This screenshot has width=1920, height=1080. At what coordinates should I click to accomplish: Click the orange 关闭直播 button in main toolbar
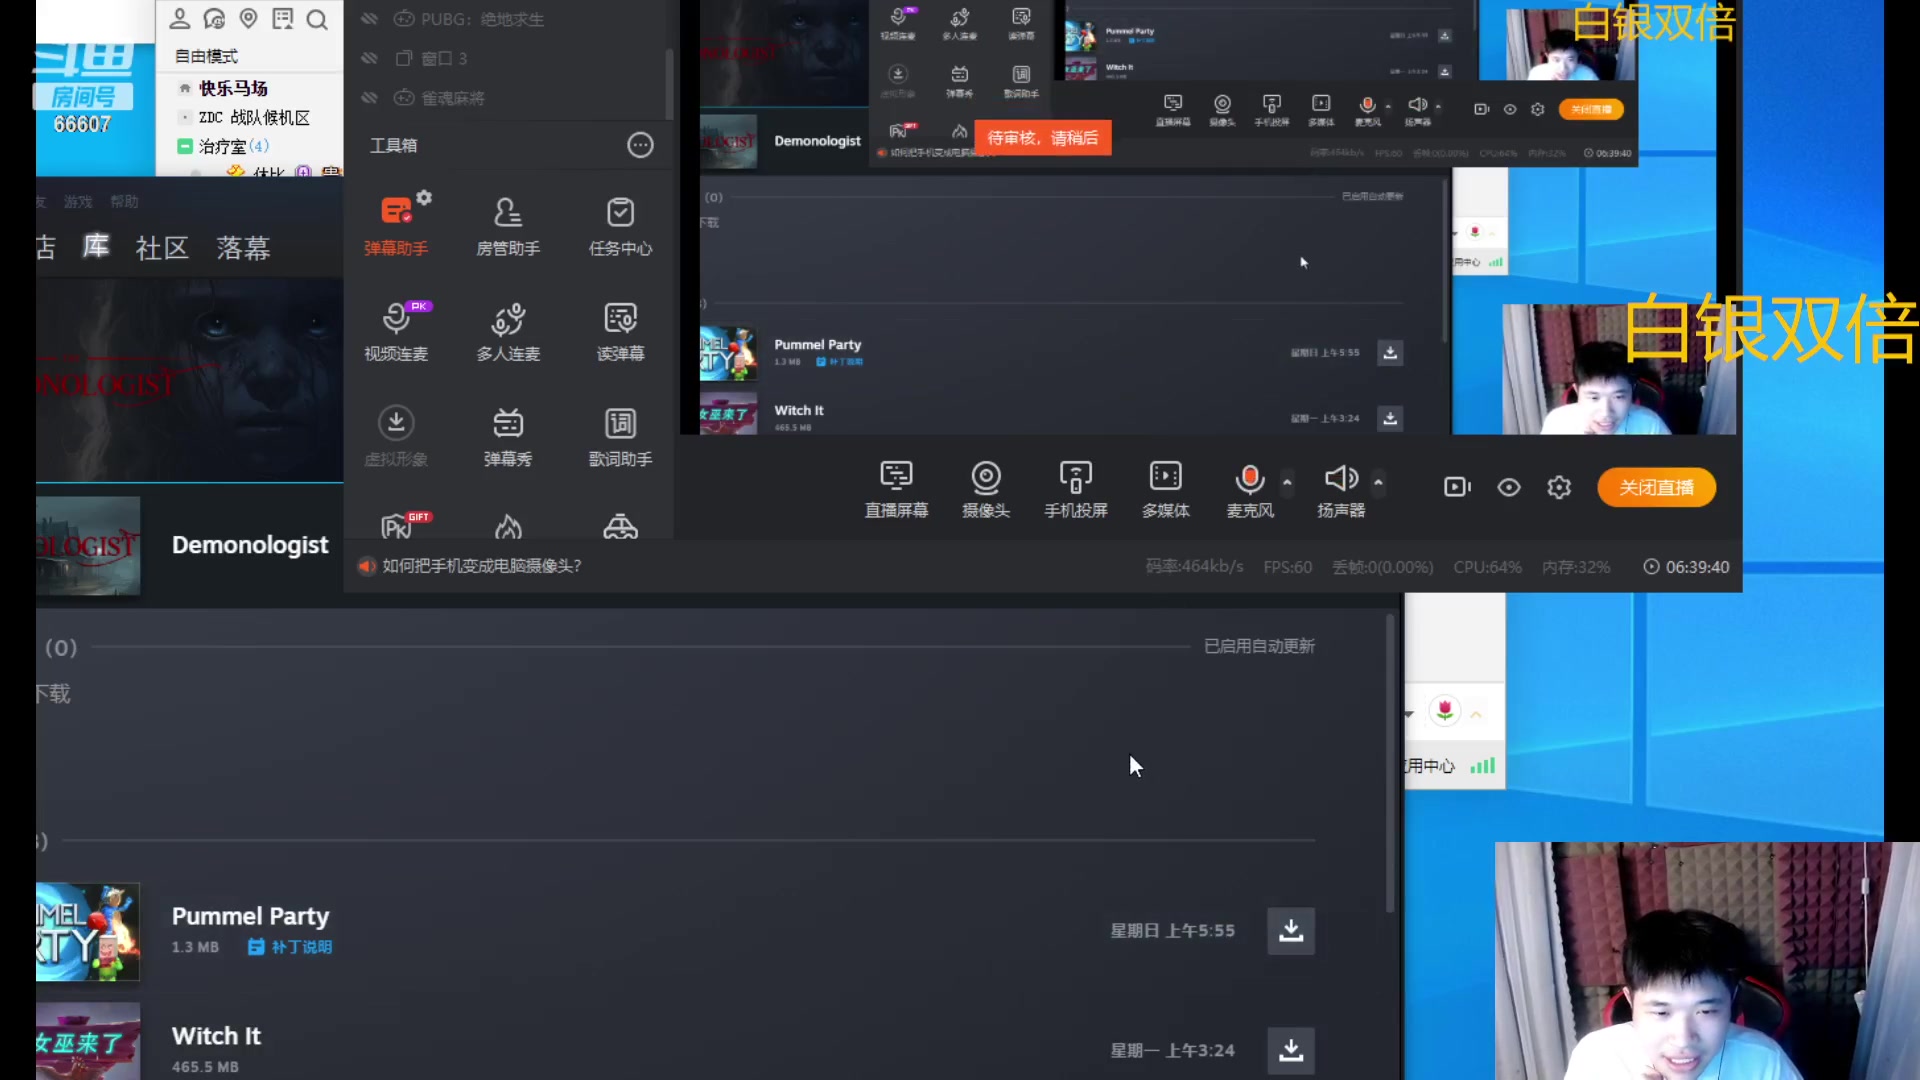click(x=1656, y=487)
